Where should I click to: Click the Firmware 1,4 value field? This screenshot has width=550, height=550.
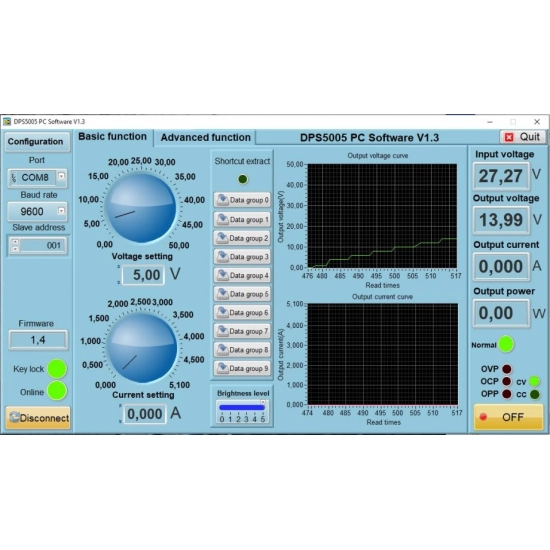(38, 340)
